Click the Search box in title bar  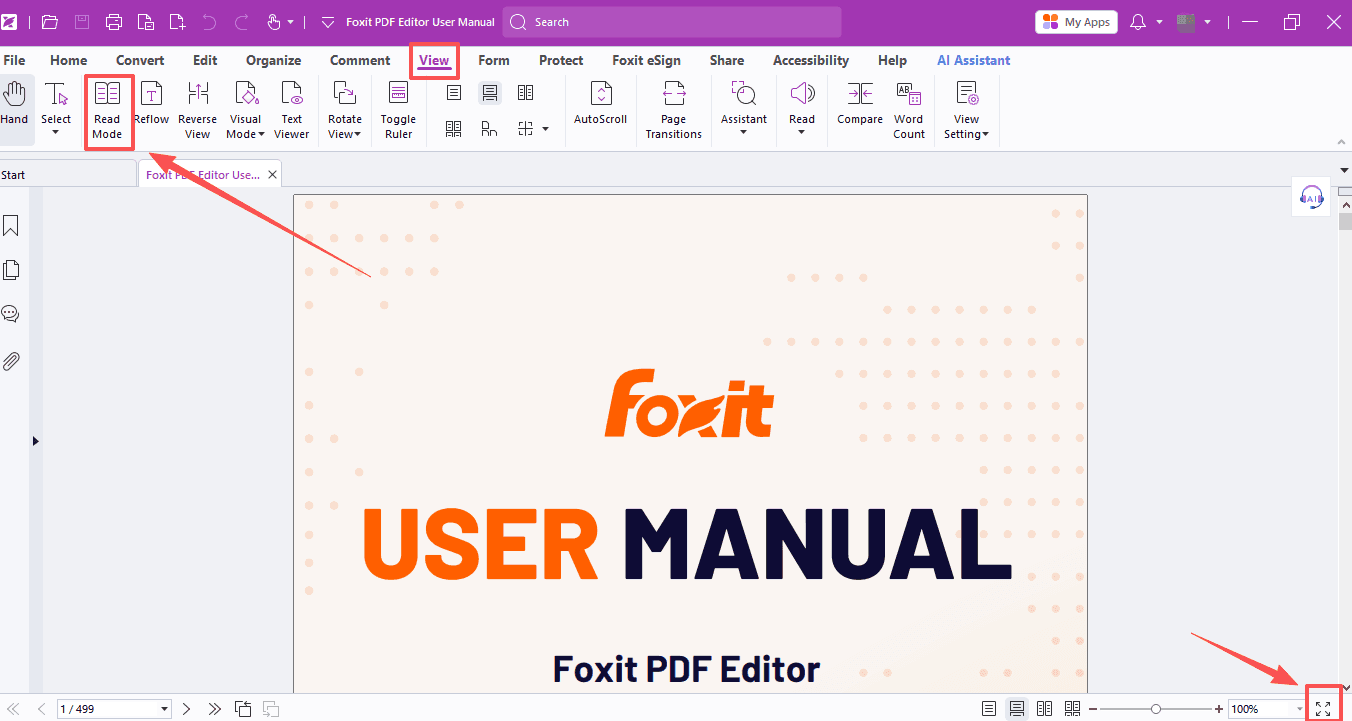pos(672,22)
